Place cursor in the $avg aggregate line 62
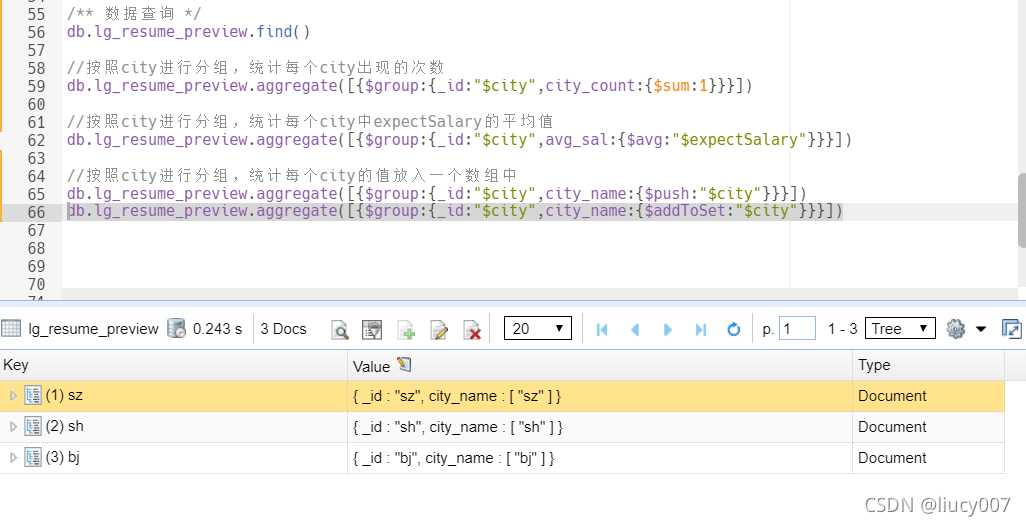The width and height of the screenshot is (1026, 526). tap(459, 139)
